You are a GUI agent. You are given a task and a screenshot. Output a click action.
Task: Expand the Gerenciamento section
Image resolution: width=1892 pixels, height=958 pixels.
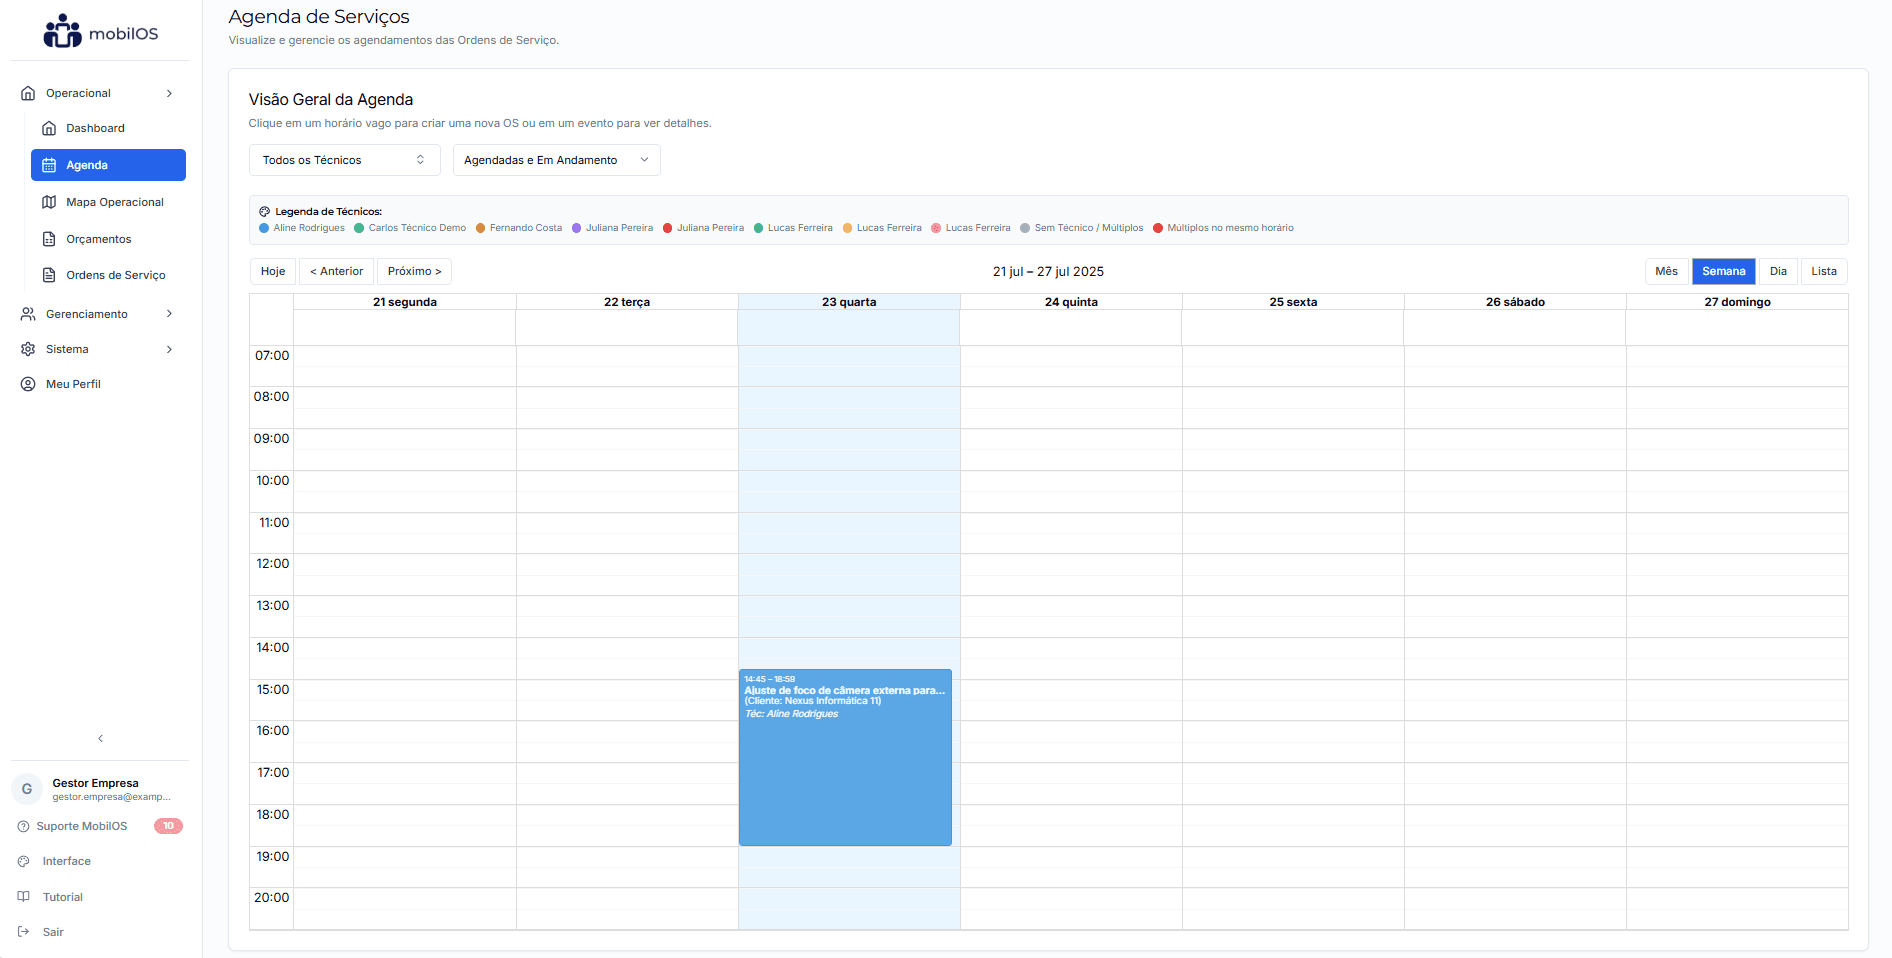(x=87, y=314)
